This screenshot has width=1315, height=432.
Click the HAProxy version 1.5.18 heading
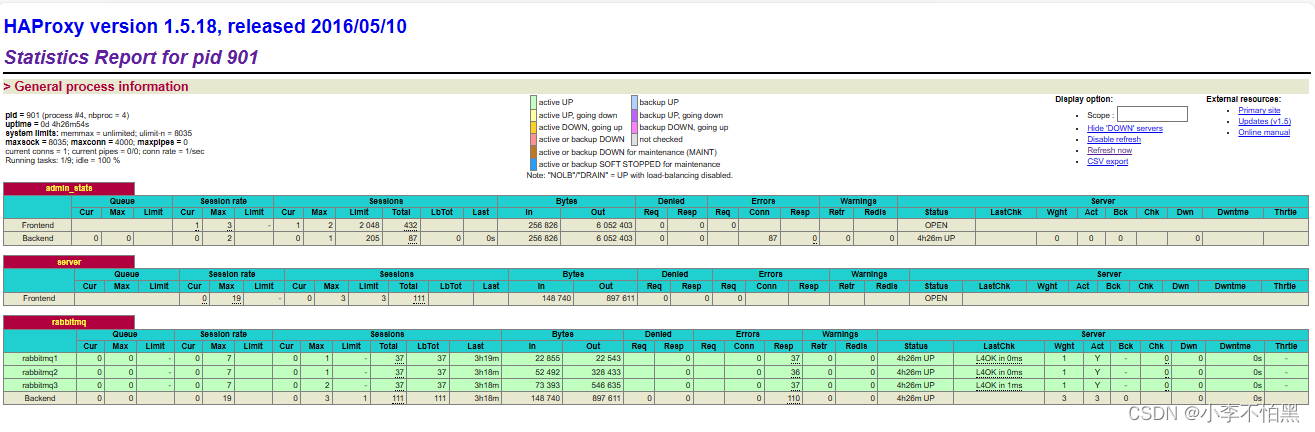[205, 26]
